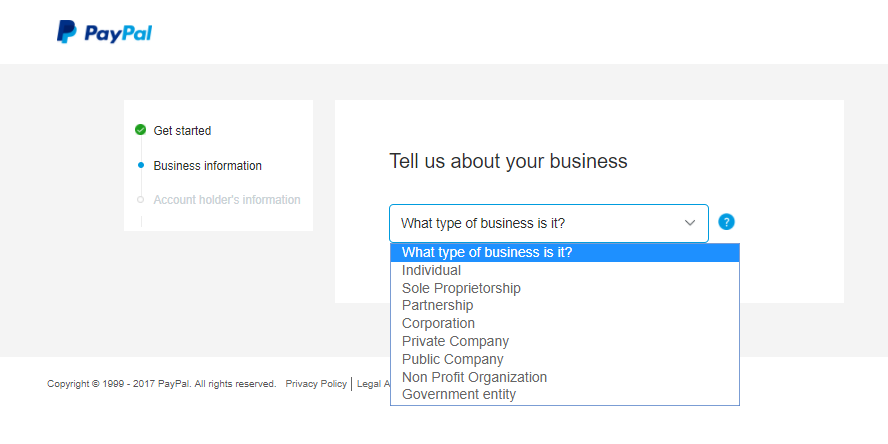Select Public Company in the list
888x444 pixels.
[452, 359]
